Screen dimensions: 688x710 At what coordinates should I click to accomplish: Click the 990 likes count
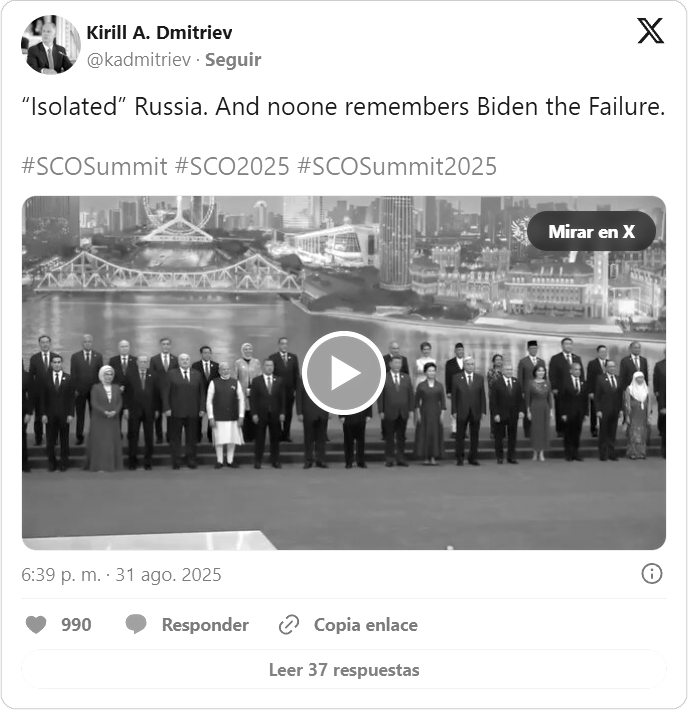[76, 625]
